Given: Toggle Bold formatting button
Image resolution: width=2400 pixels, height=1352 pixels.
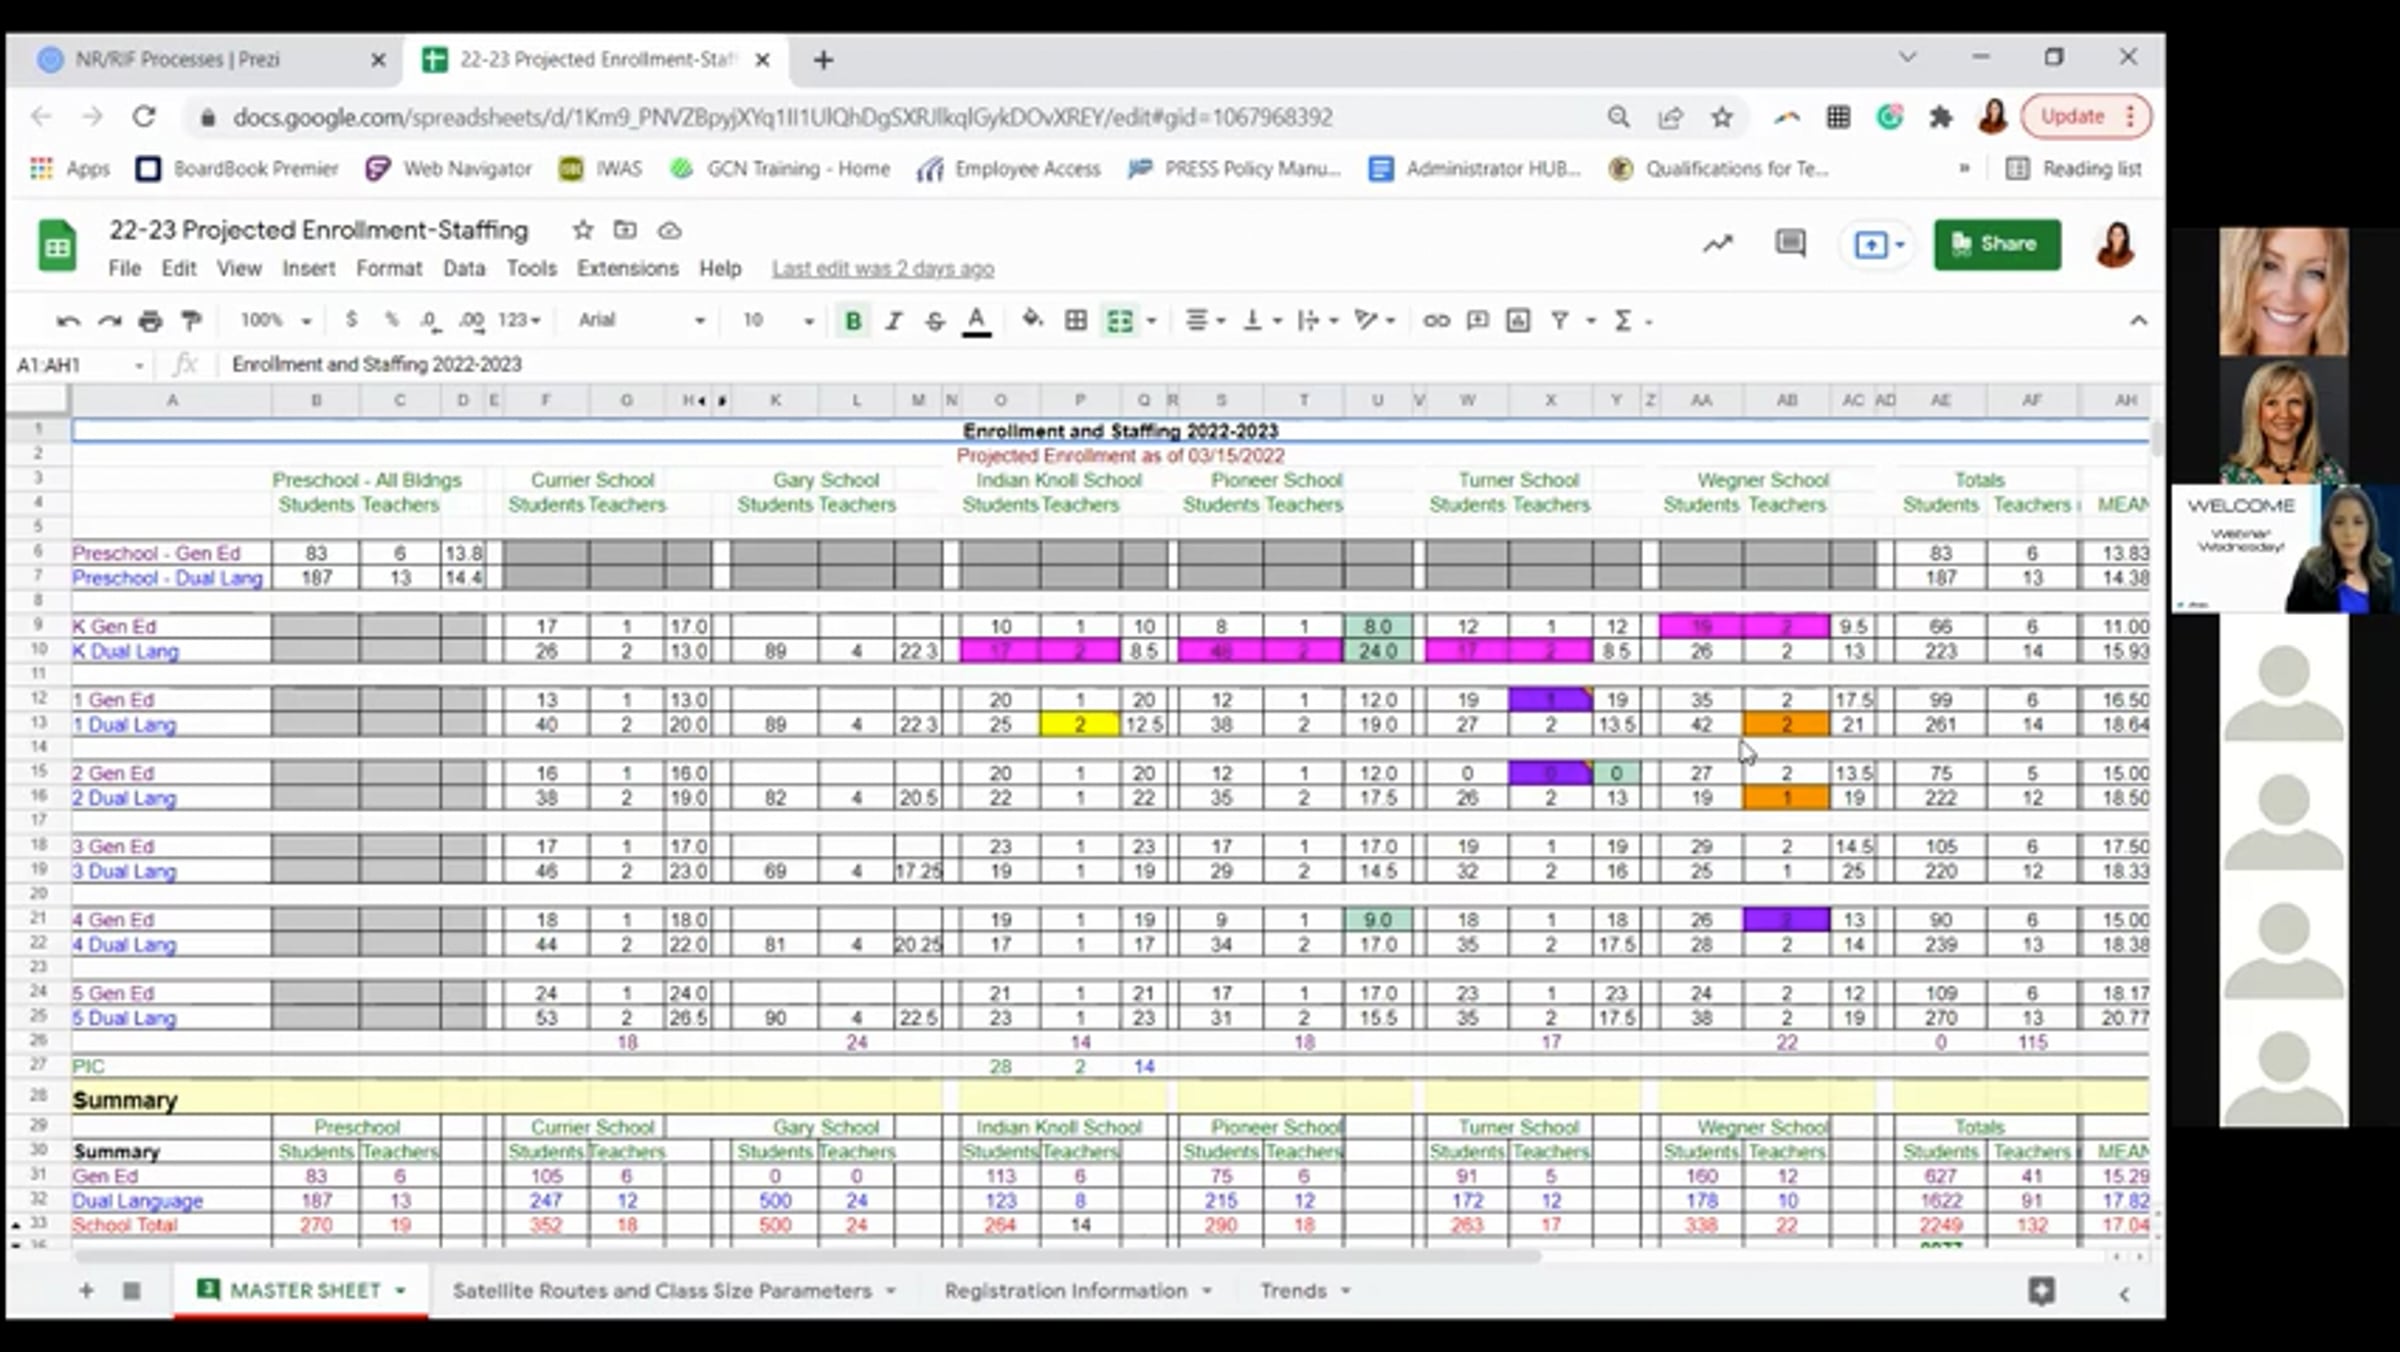Looking at the screenshot, I should (x=853, y=321).
